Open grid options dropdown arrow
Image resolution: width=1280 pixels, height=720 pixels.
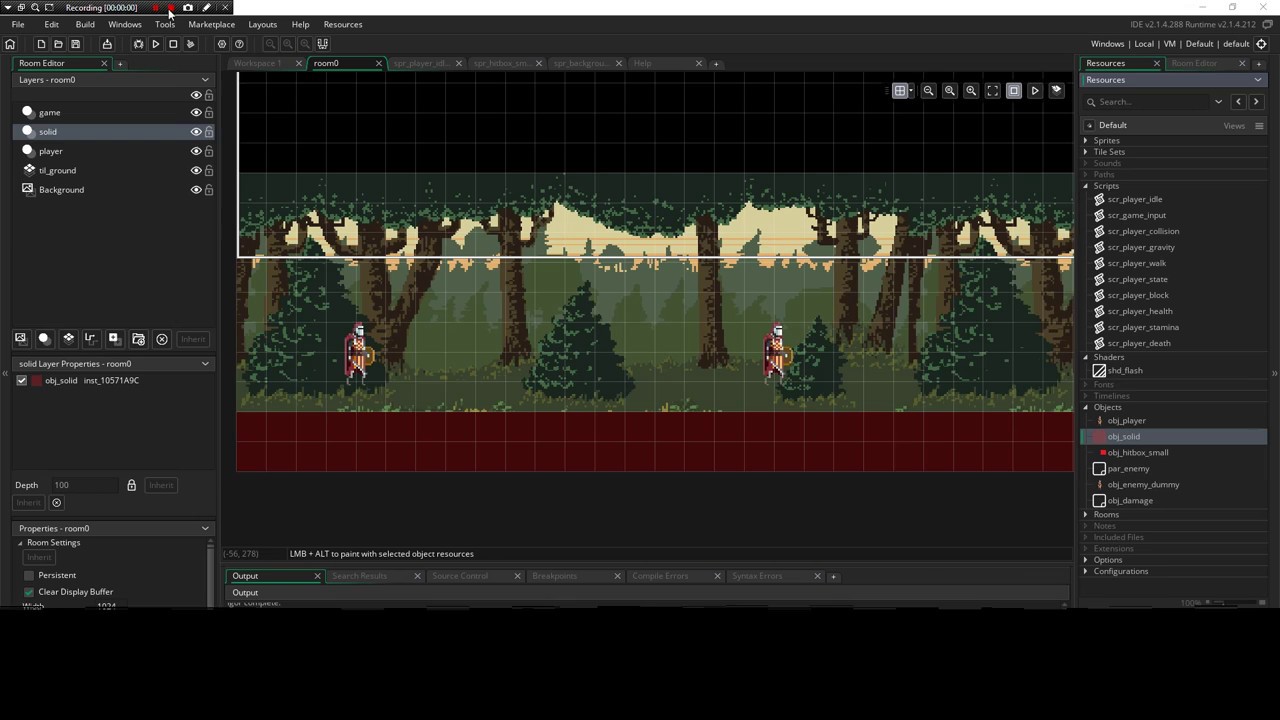coord(910,91)
